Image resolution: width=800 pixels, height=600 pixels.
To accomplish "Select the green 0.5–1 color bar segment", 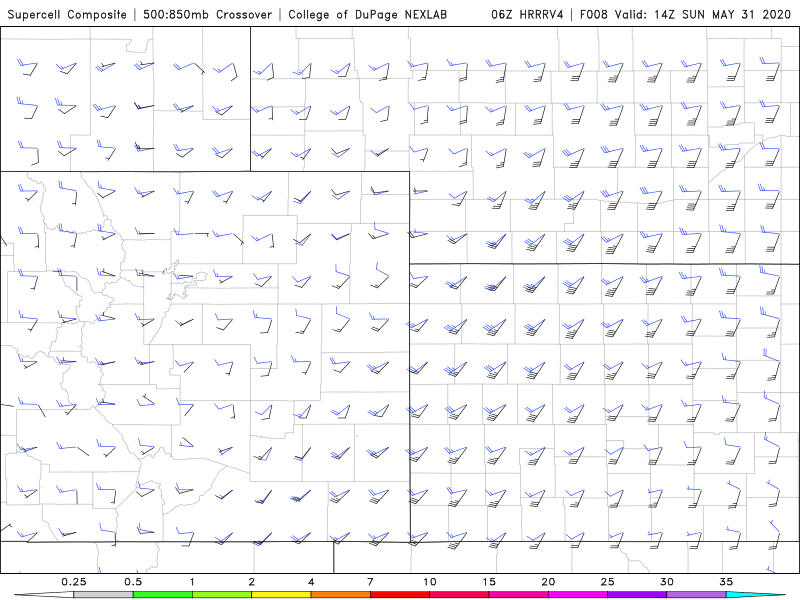I will (x=163, y=595).
